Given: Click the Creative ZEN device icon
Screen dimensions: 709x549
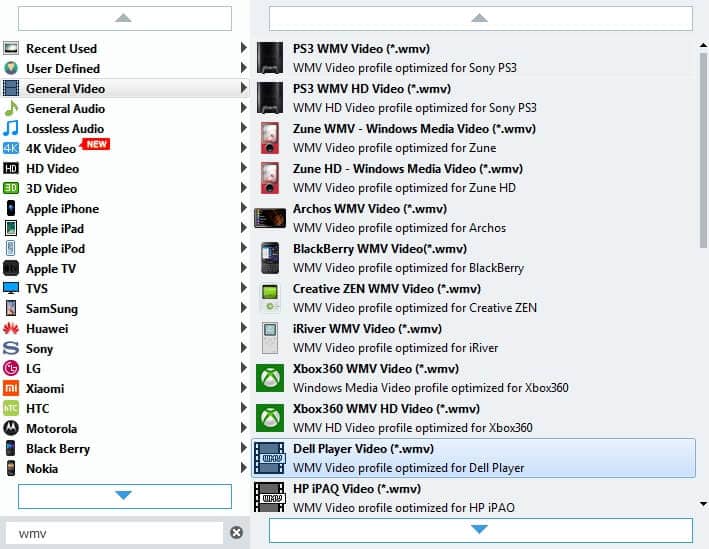Looking at the screenshot, I should click(x=270, y=298).
